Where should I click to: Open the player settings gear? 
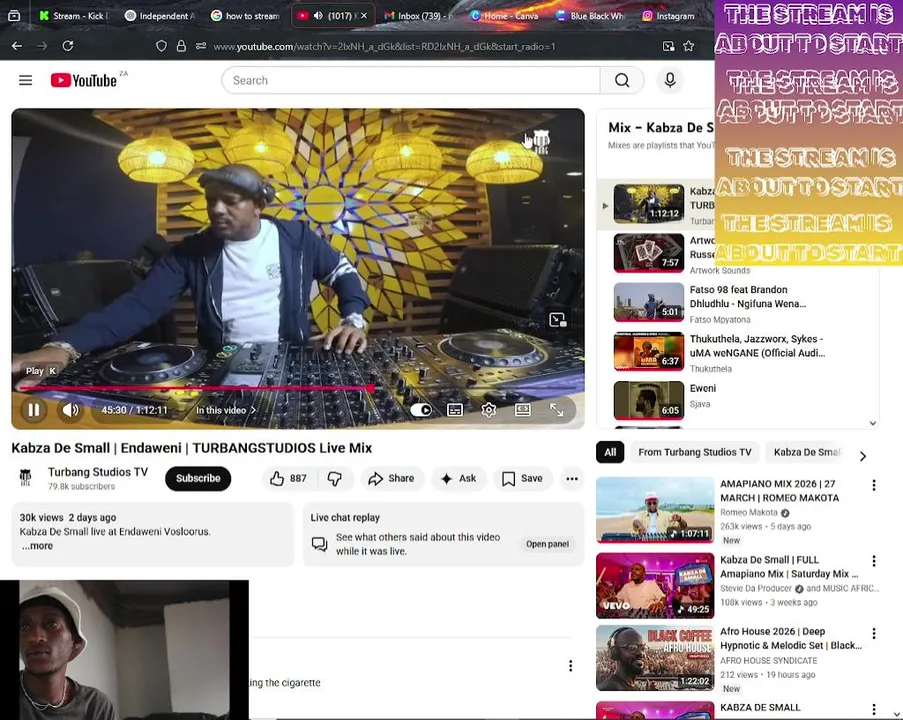(489, 410)
